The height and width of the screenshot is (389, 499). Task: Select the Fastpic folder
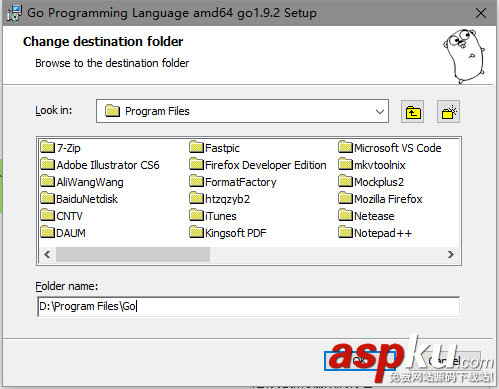click(x=214, y=148)
